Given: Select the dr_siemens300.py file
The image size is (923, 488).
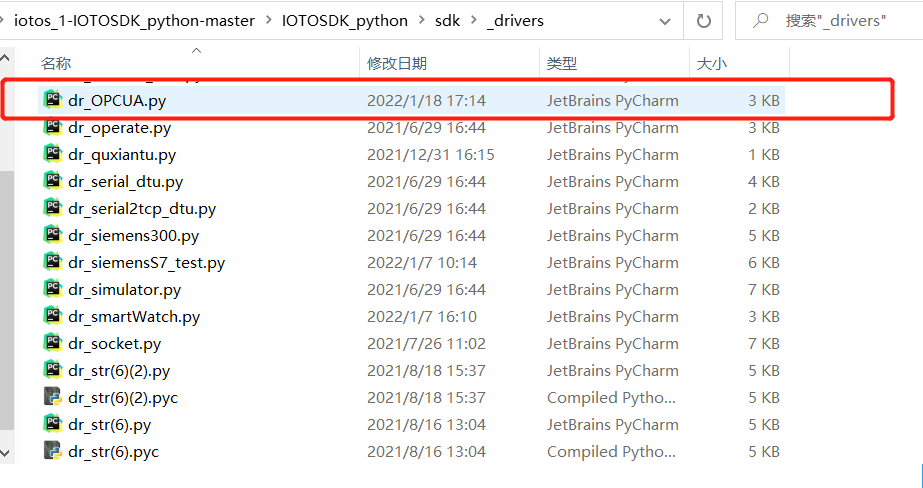Looking at the screenshot, I should [x=133, y=235].
